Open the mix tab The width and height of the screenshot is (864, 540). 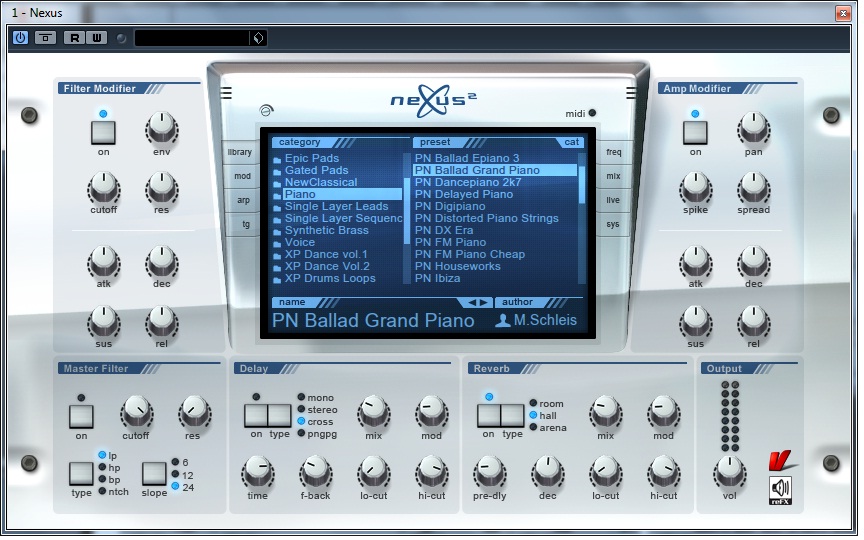click(x=613, y=176)
